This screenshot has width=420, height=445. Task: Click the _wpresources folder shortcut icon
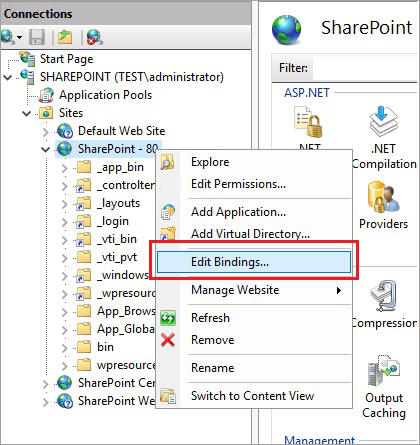[x=83, y=293]
